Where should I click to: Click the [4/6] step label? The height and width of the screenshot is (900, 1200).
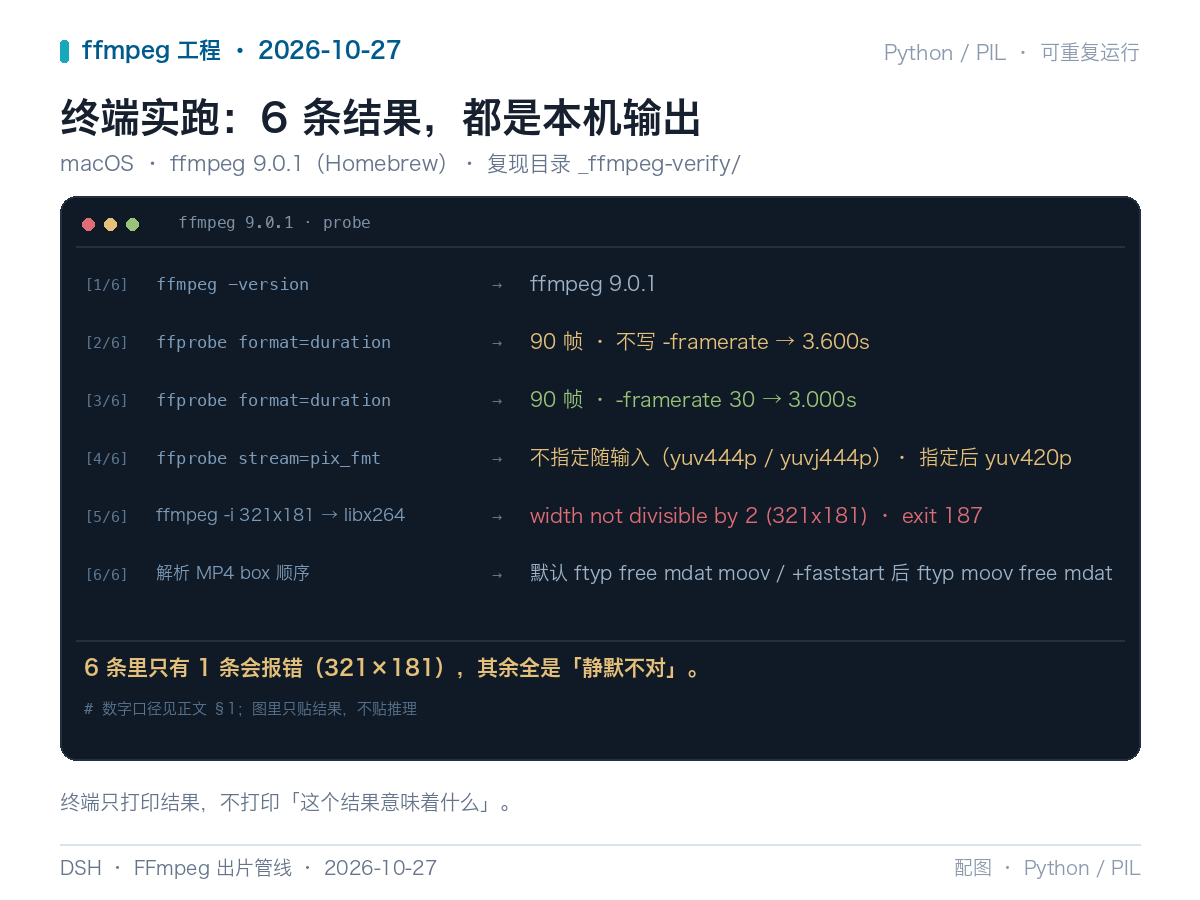tap(106, 459)
